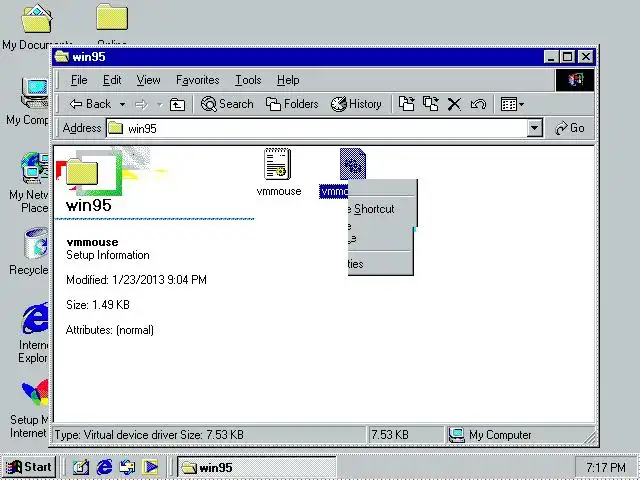Click the clock showing 7:17 PM
Image resolution: width=640 pixels, height=480 pixels.
(606, 467)
